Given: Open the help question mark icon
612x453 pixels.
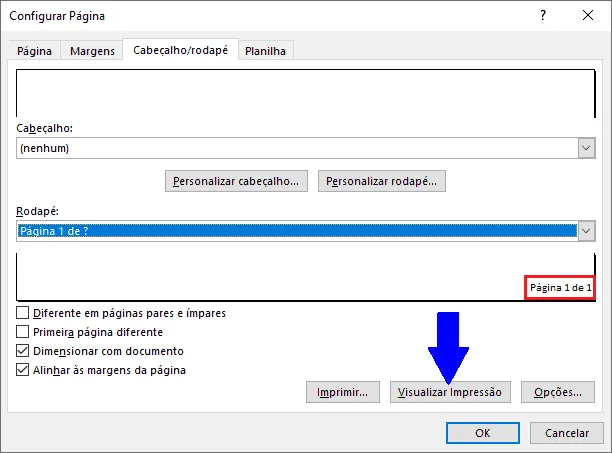Looking at the screenshot, I should point(543,16).
